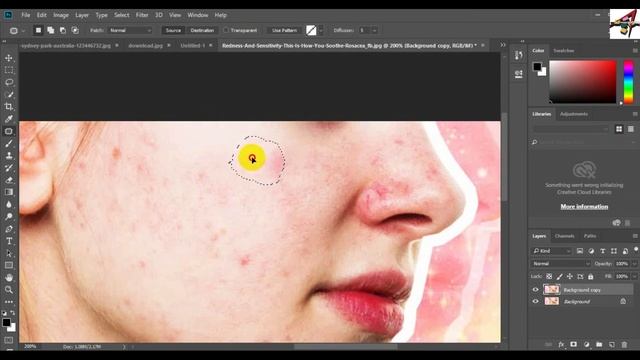Toggle Lock image pixels brush icon
Viewport: 640px width, 360px height.
[560, 276]
